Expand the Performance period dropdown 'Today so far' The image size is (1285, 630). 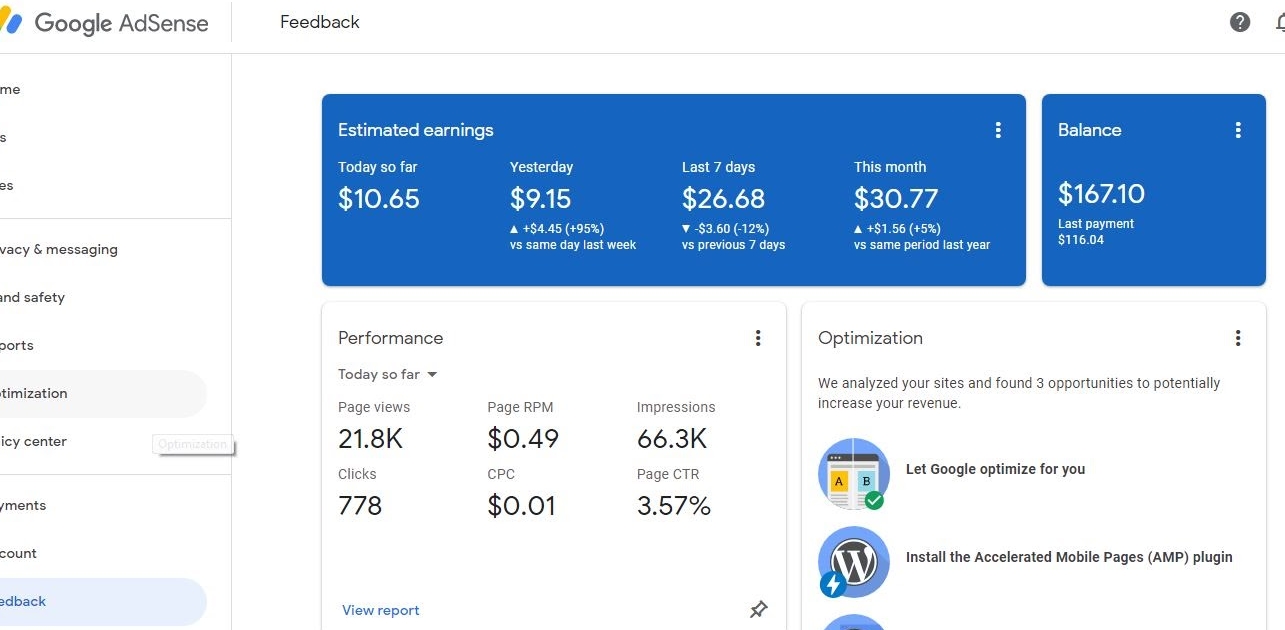pos(388,375)
